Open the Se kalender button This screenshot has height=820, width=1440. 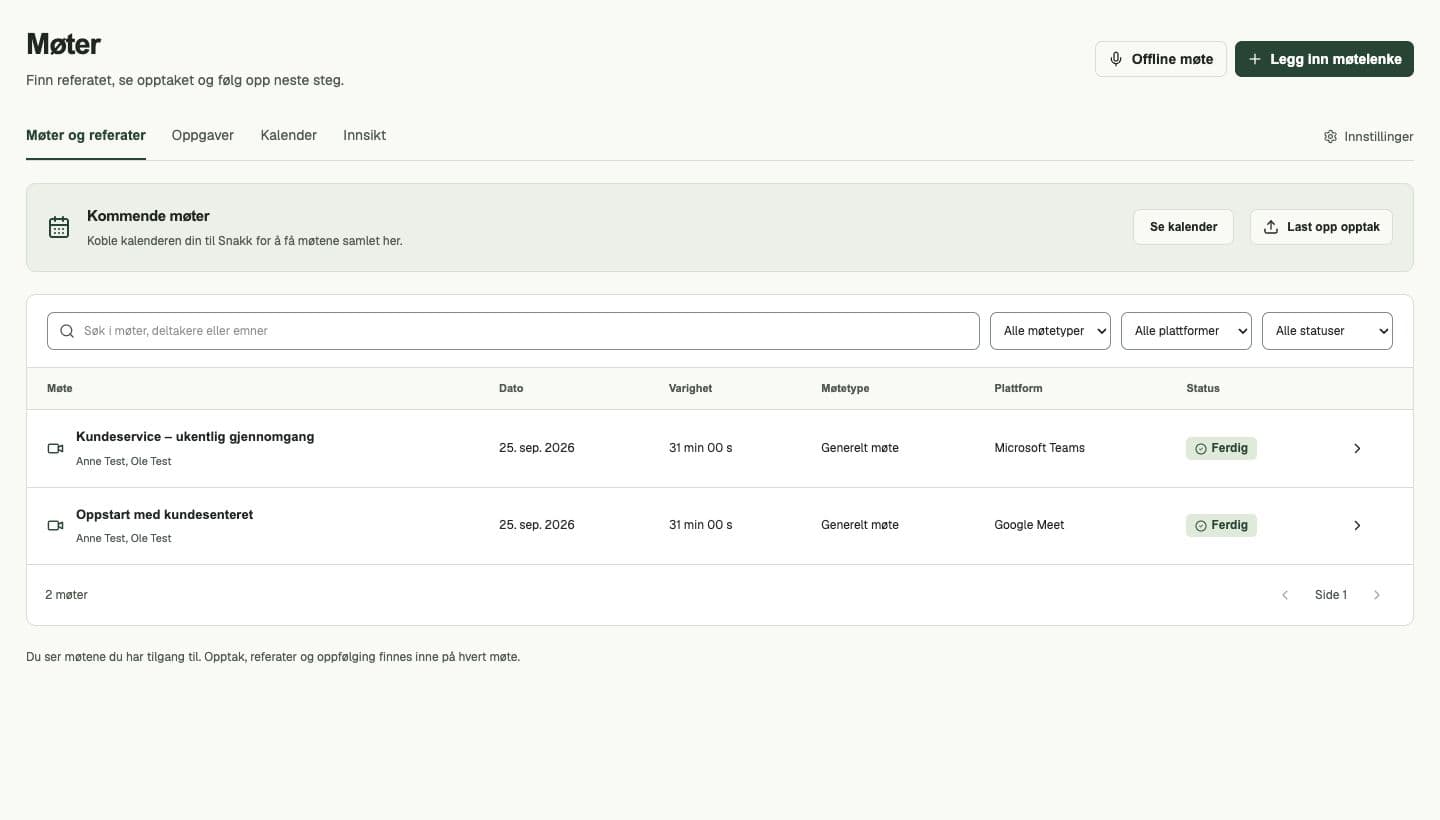click(x=1183, y=227)
